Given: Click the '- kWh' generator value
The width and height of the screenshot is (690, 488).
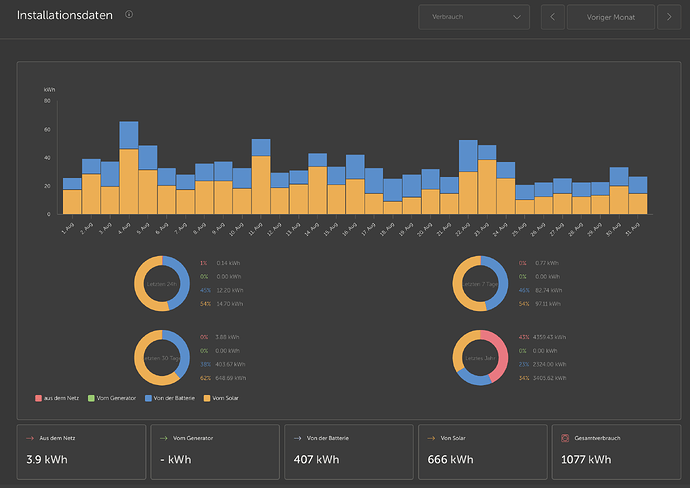Looking at the screenshot, I should tap(176, 460).
